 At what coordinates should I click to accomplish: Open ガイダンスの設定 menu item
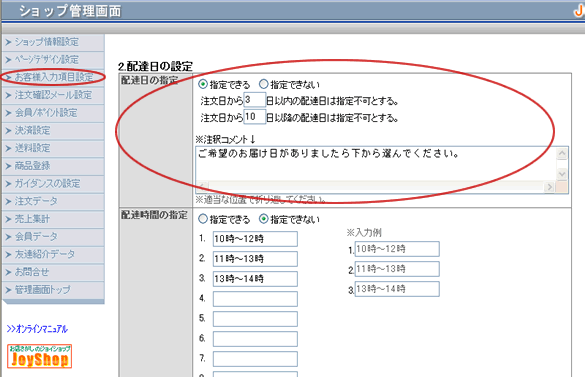pos(53,184)
